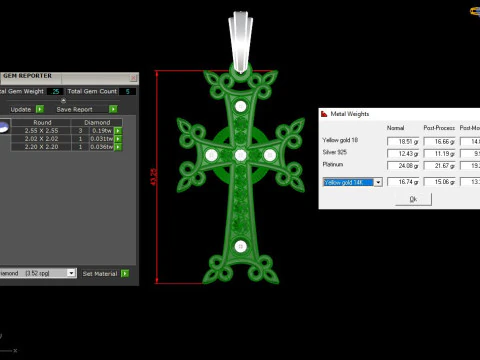The height and width of the screenshot is (360, 480).
Task: Click the 0.031tw weight cell
Action: point(102,139)
